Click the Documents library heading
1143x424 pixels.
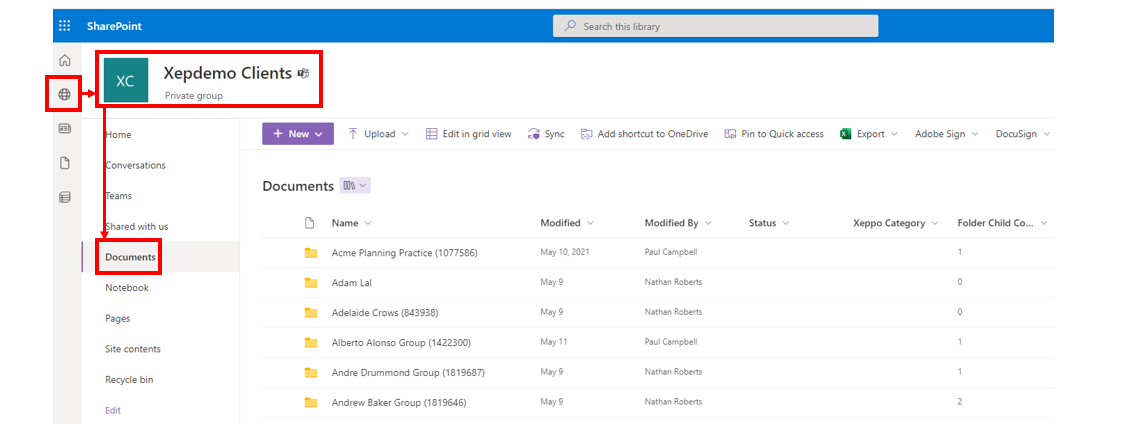tap(298, 186)
